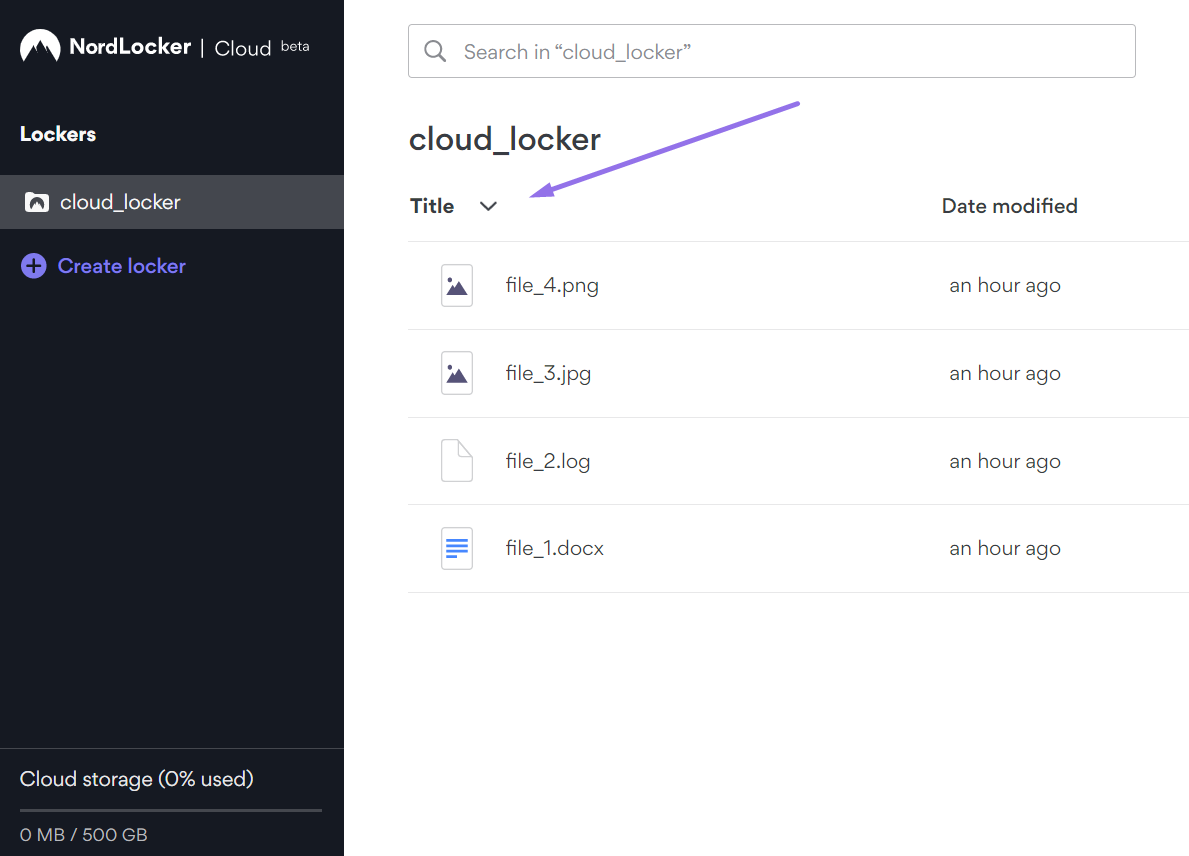
Task: Click the cloud_locker page heading
Action: click(x=505, y=140)
